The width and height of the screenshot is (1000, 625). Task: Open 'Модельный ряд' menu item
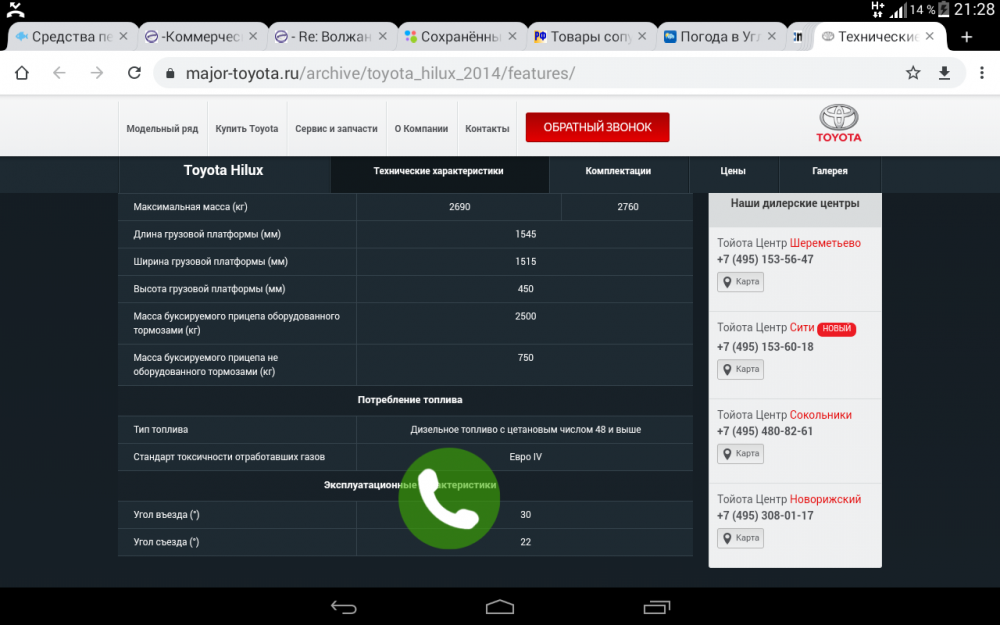(162, 129)
